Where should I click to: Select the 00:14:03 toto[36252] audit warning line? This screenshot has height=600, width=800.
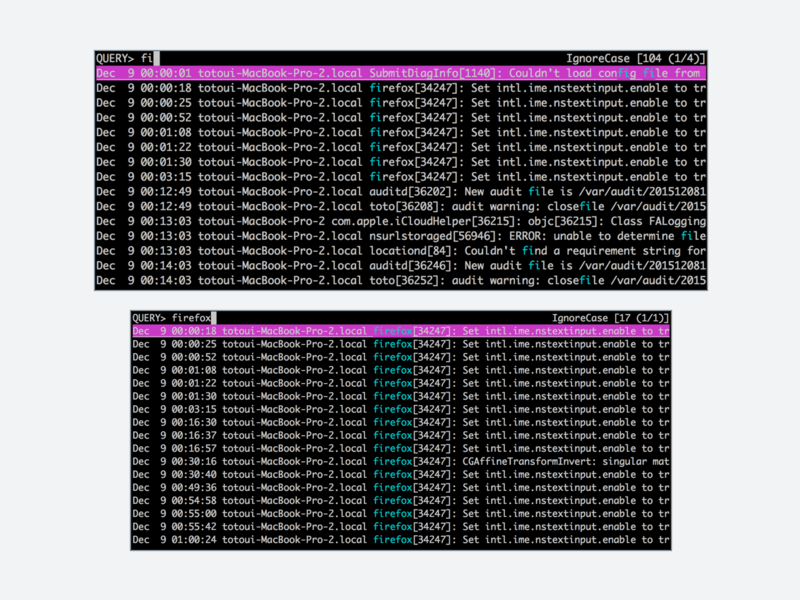pyautogui.click(x=401, y=280)
